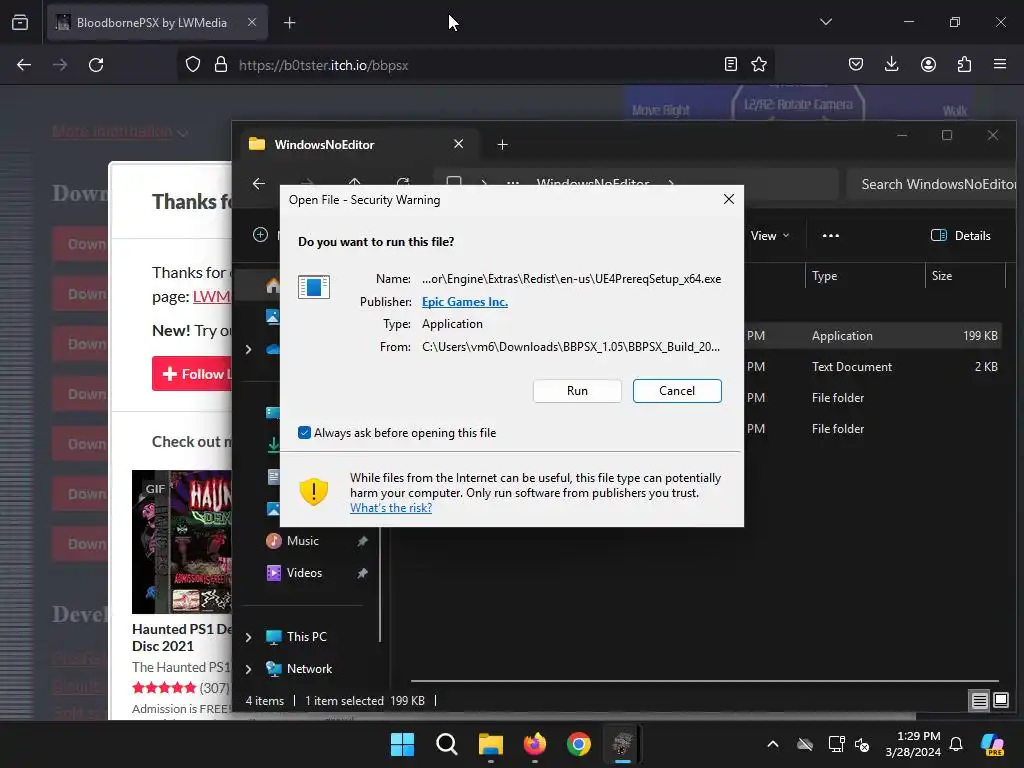Image resolution: width=1024 pixels, height=768 pixels.
Task: Open Firefox tracking protection shield icon
Action: click(x=193, y=65)
